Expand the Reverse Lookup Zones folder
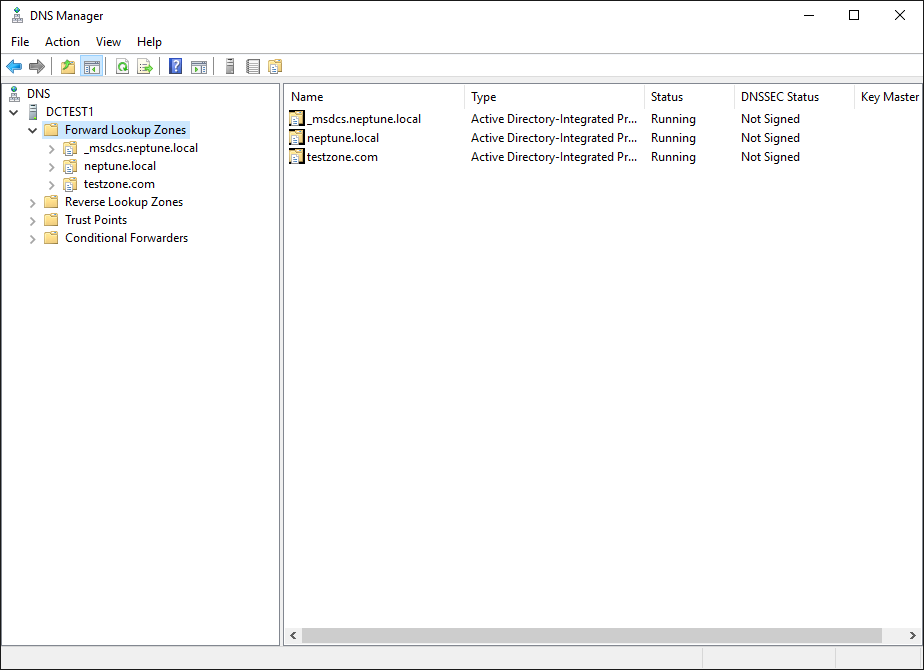 [x=33, y=202]
